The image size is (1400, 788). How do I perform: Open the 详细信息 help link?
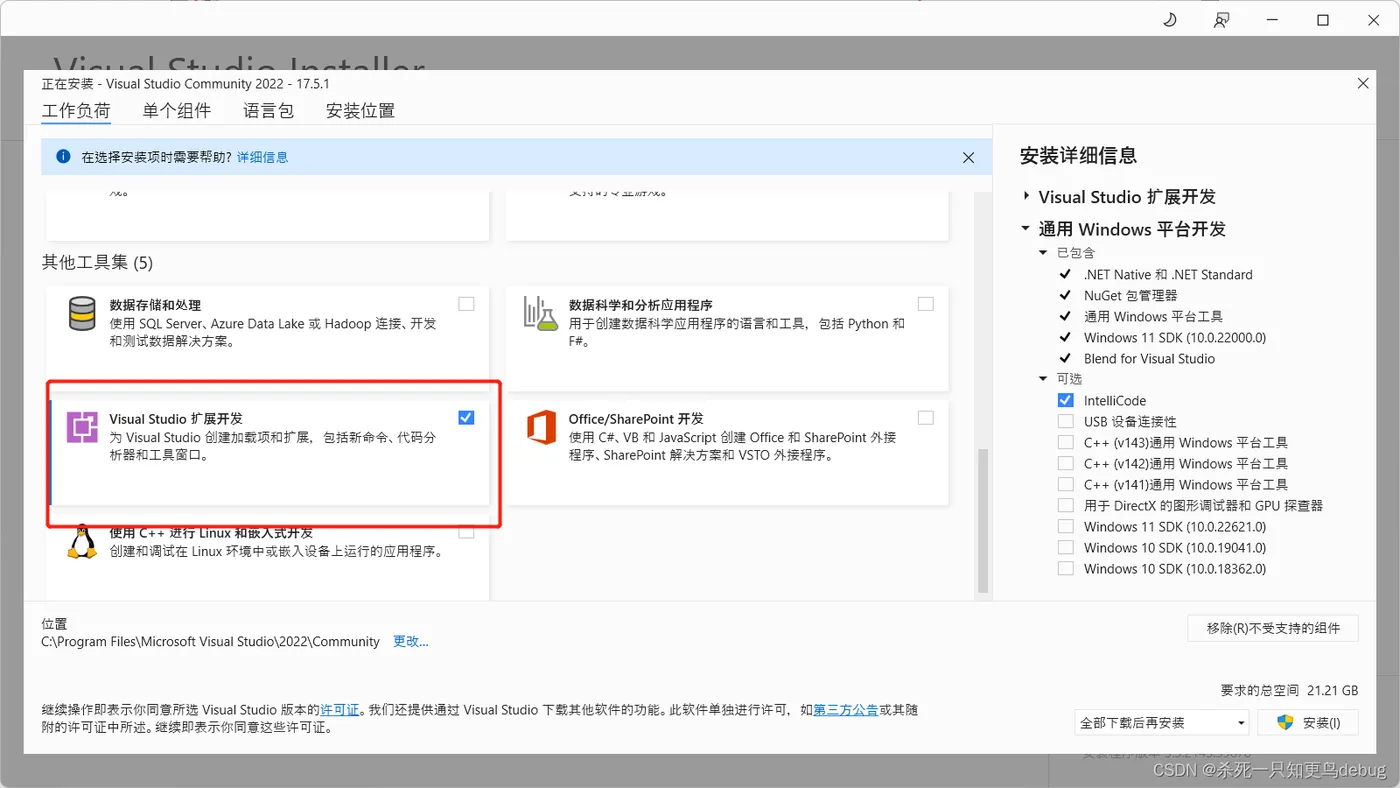[263, 157]
